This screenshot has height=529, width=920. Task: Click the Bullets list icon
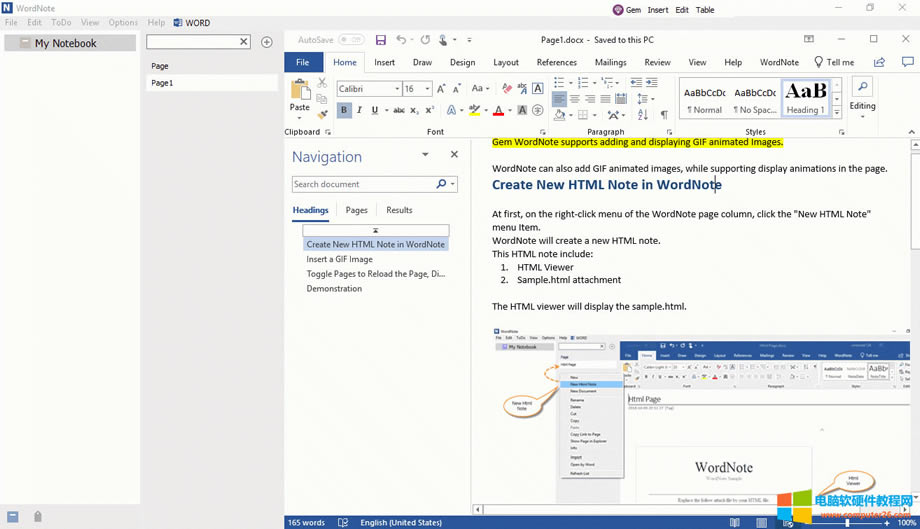pos(559,83)
